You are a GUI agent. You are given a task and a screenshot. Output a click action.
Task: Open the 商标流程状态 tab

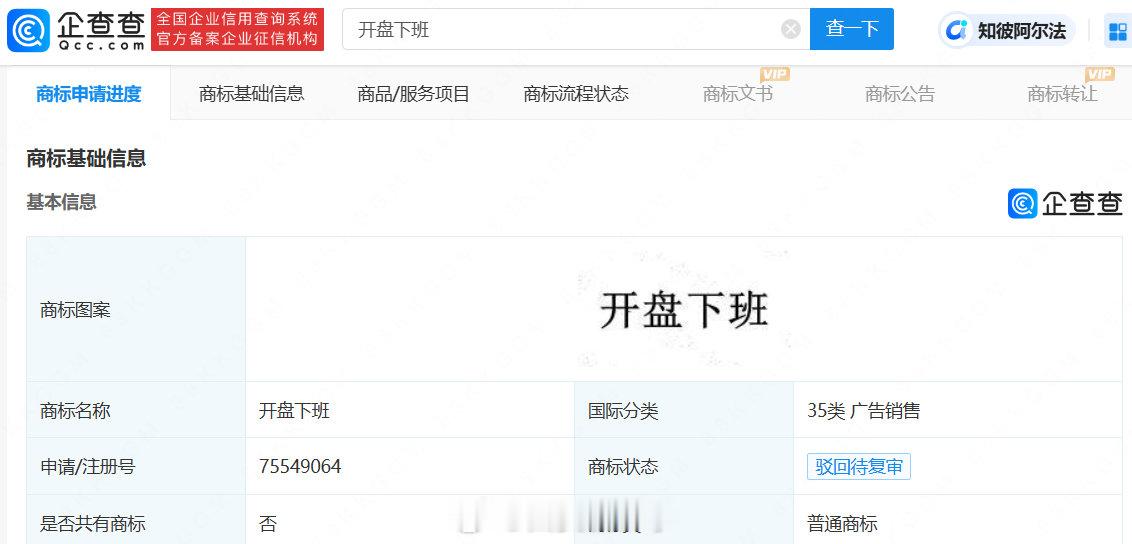576,94
